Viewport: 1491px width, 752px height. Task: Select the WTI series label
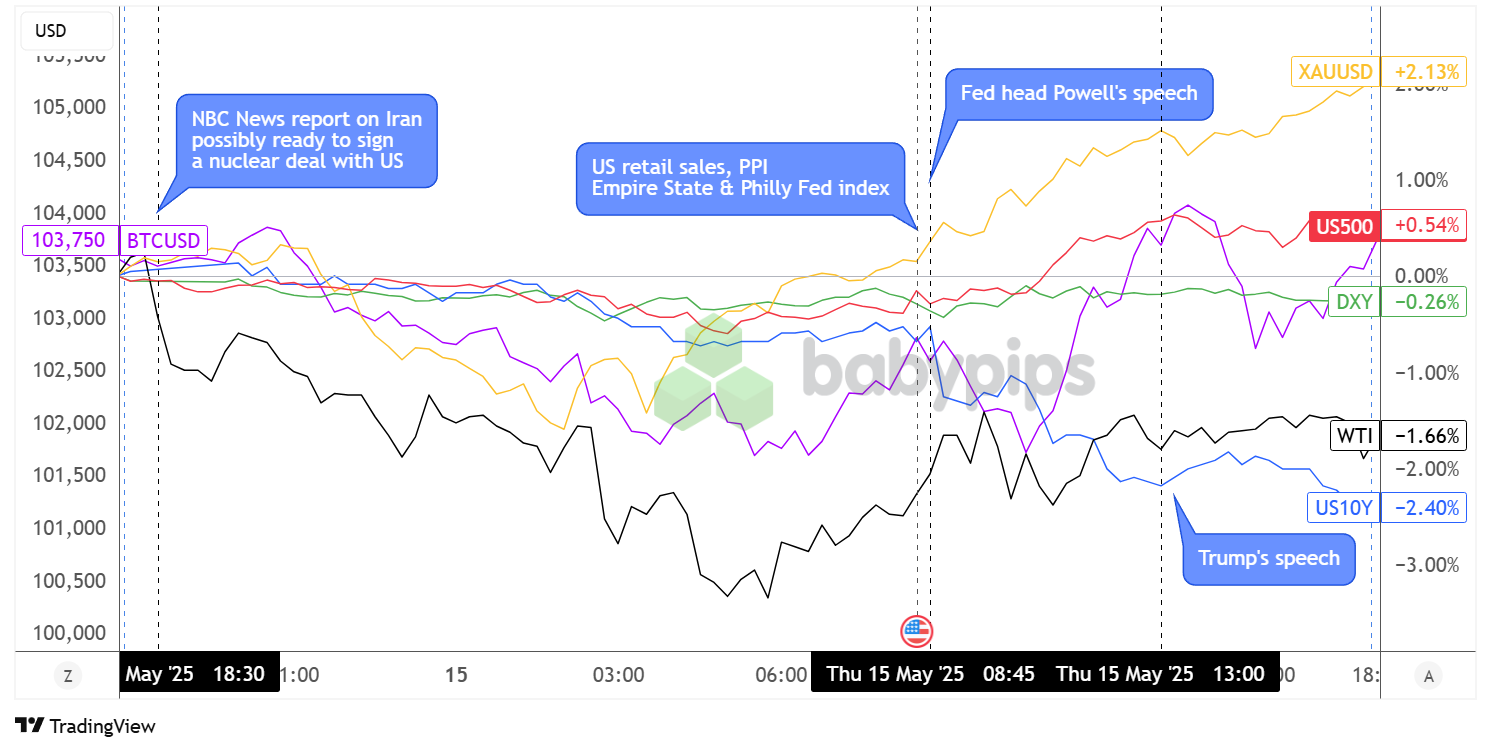click(x=1355, y=435)
